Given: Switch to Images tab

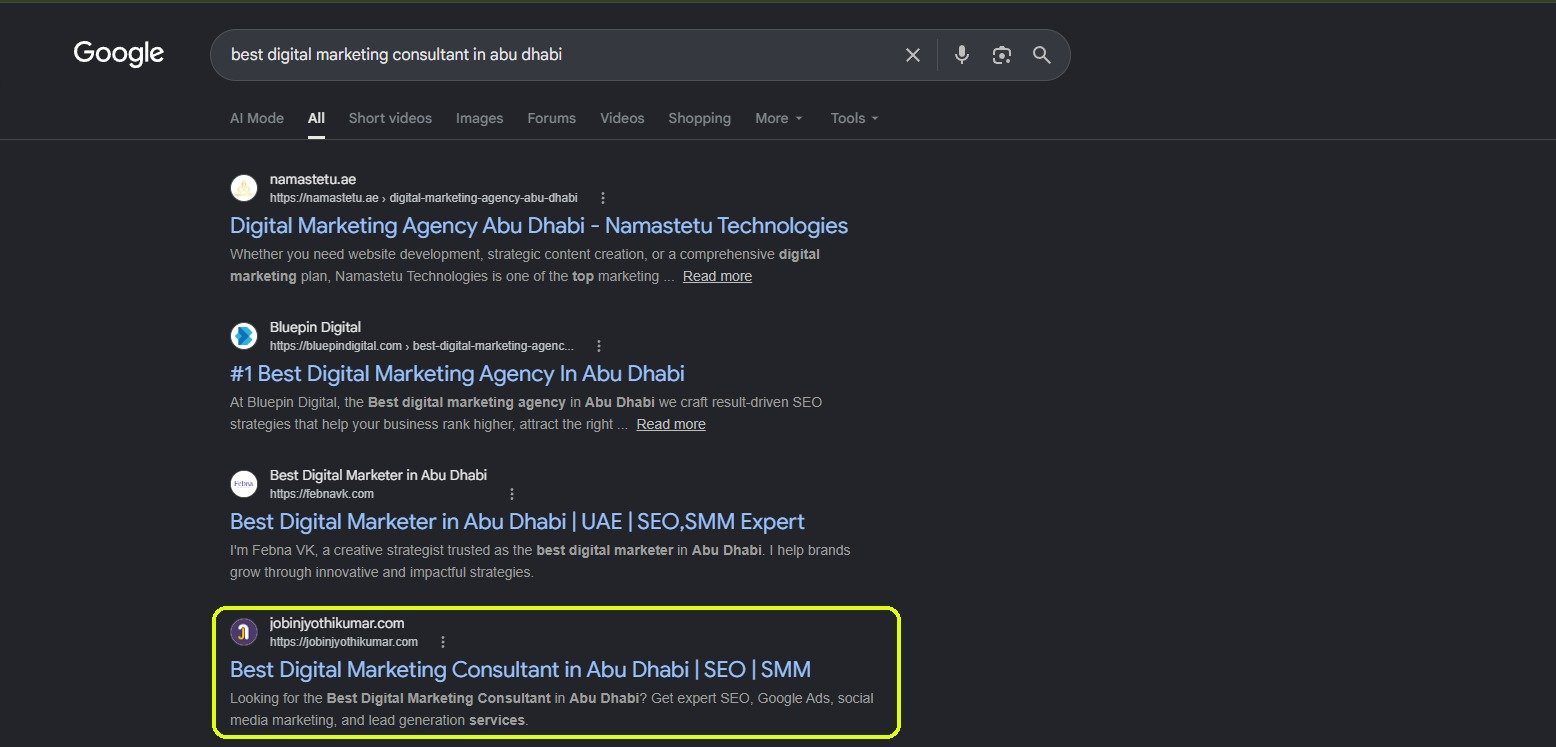Looking at the screenshot, I should coord(480,118).
